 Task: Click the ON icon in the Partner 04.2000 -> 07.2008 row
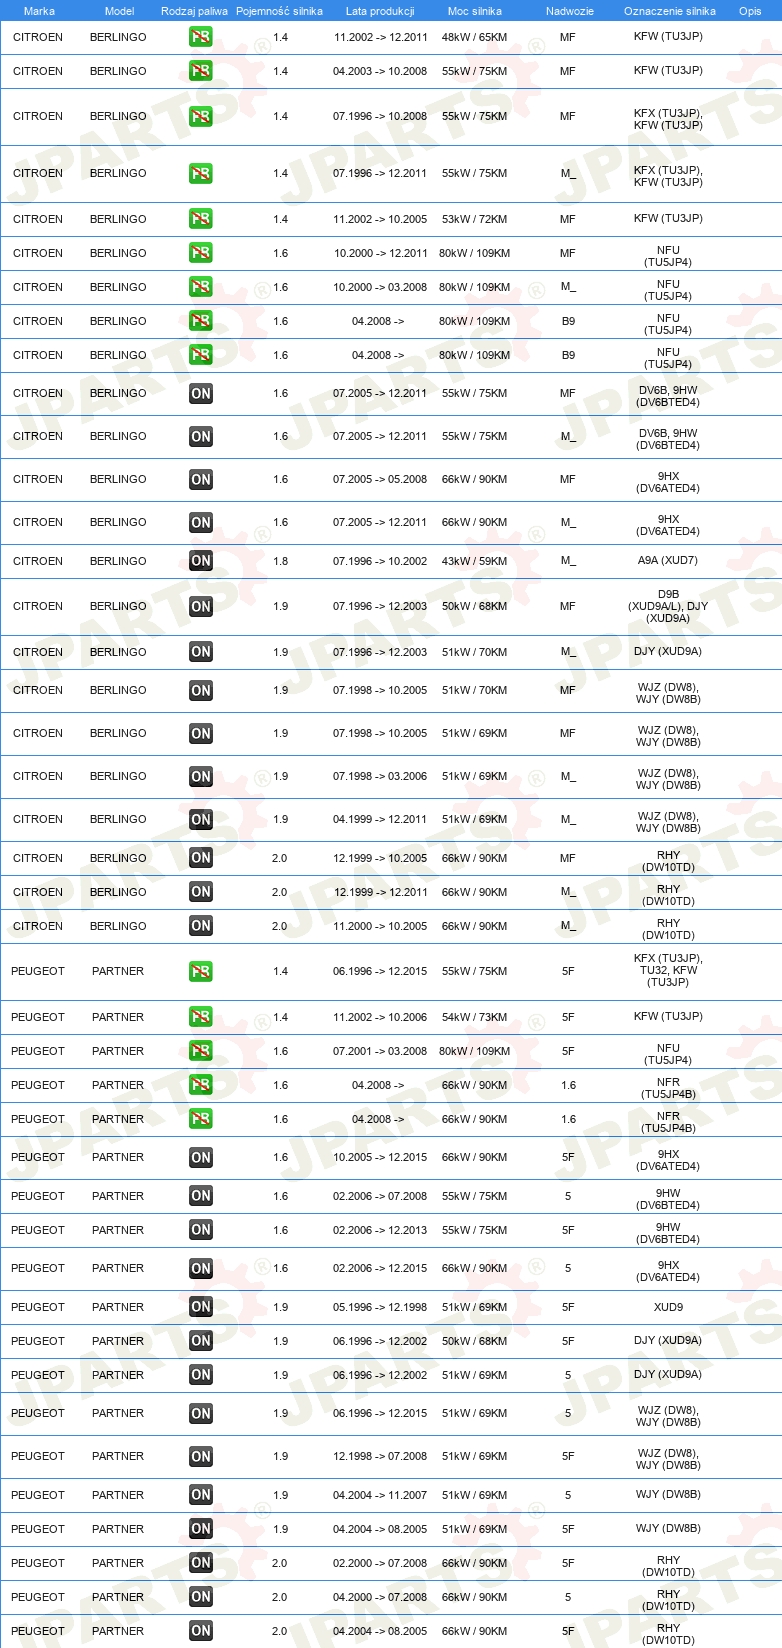click(201, 1597)
